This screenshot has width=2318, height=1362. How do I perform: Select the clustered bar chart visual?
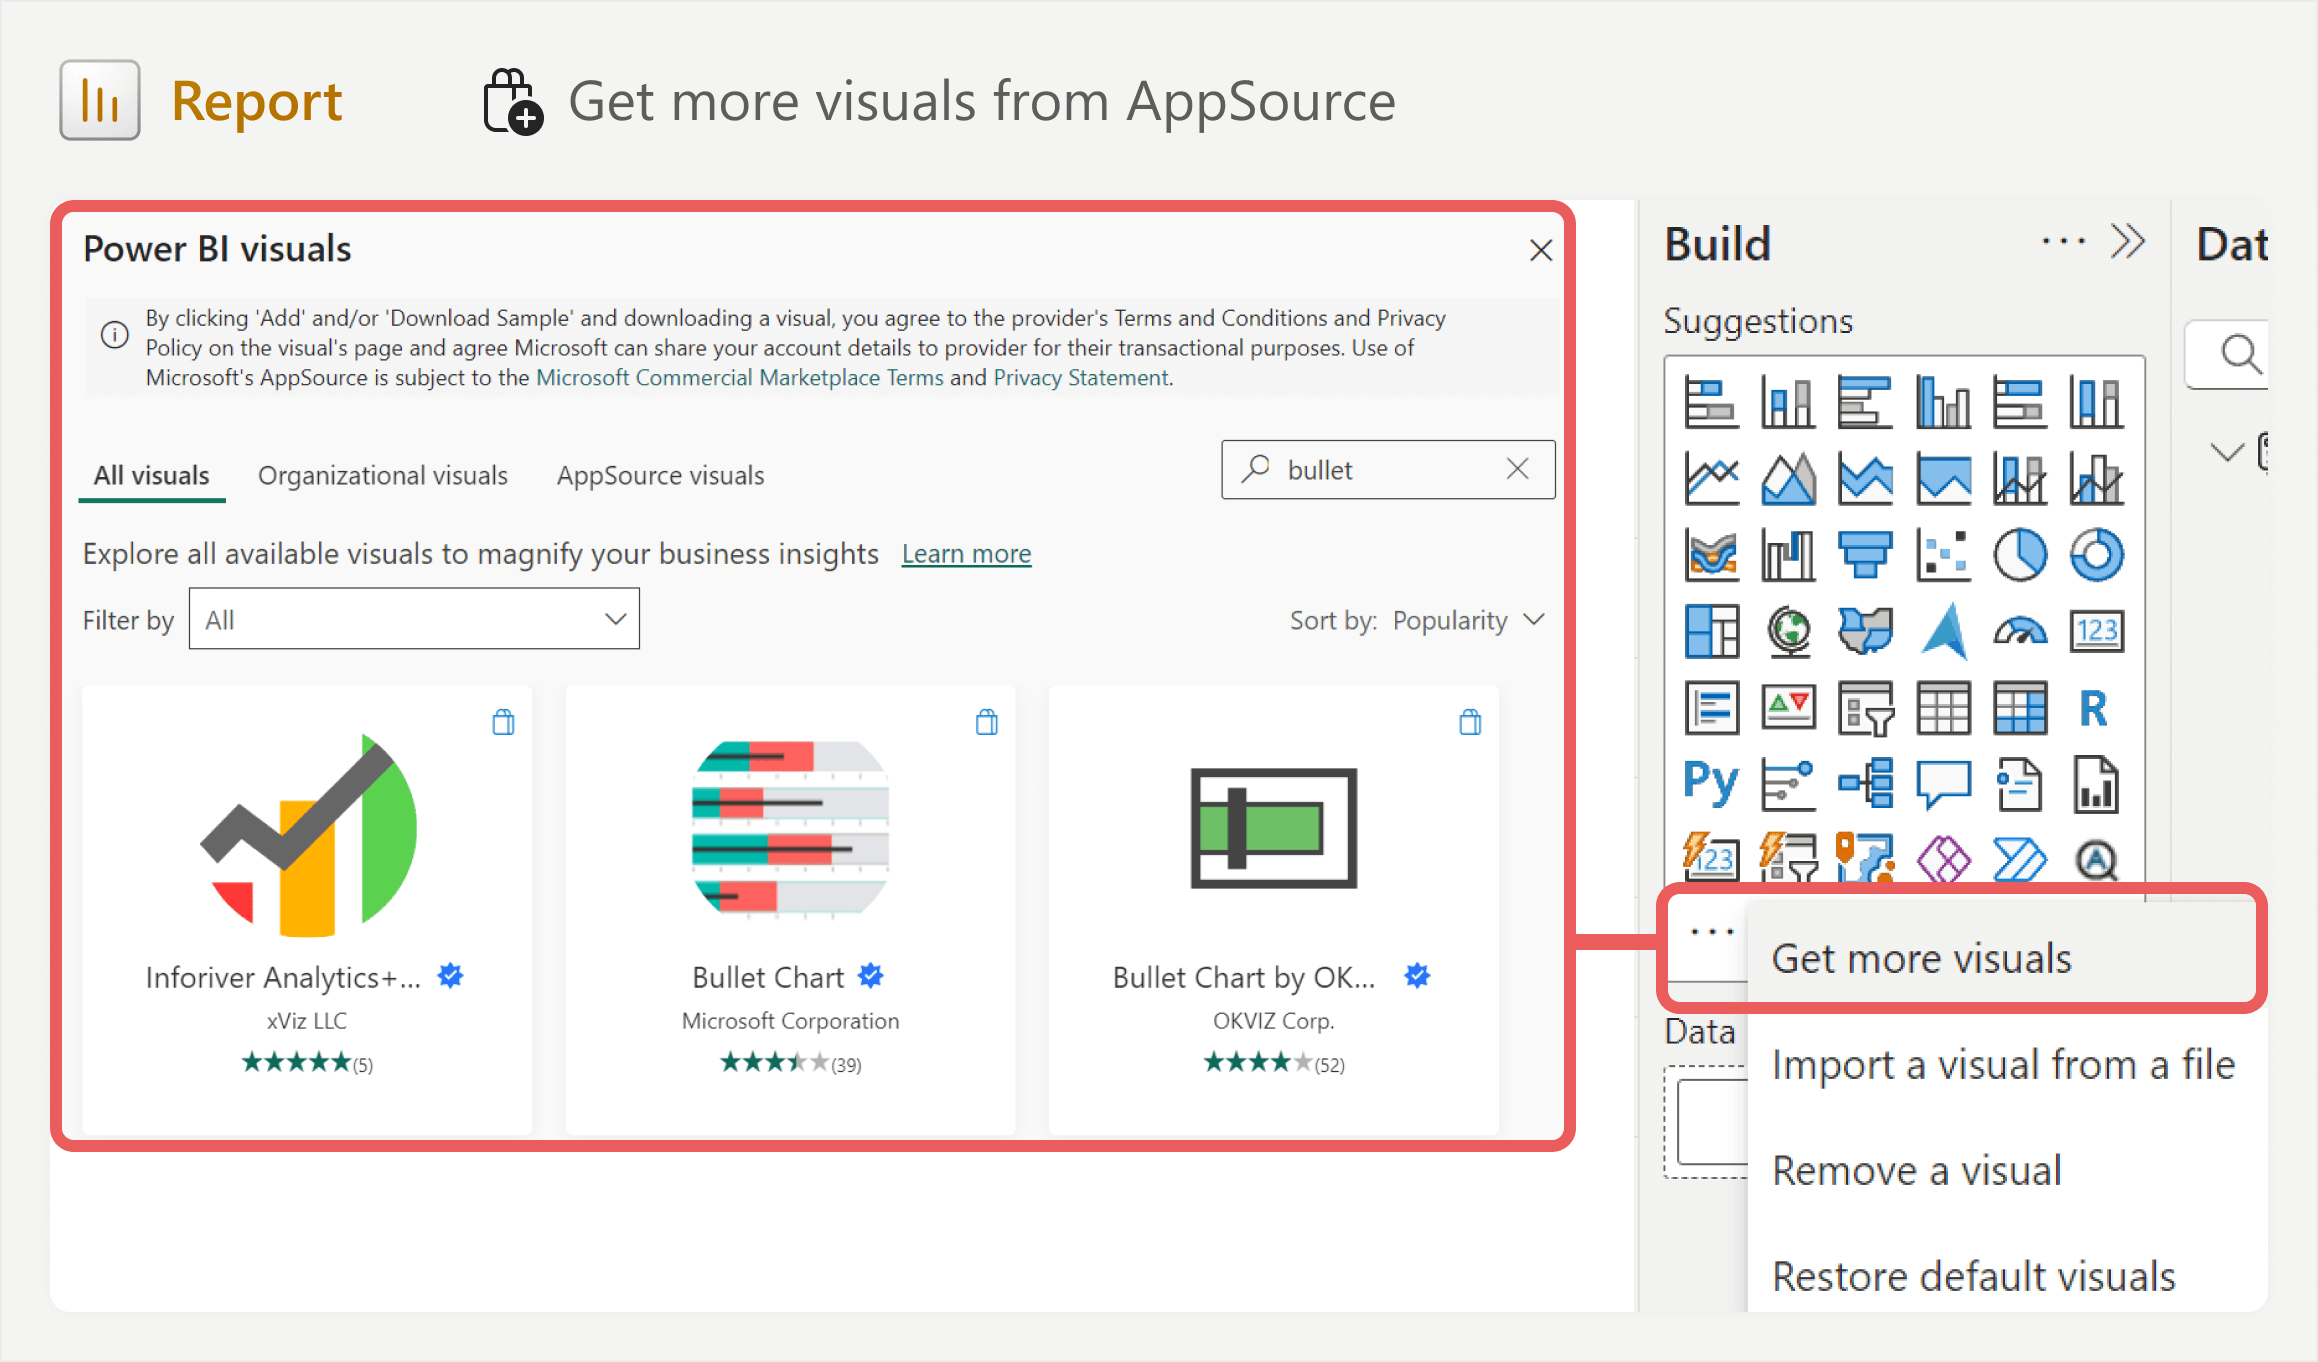pos(1865,403)
